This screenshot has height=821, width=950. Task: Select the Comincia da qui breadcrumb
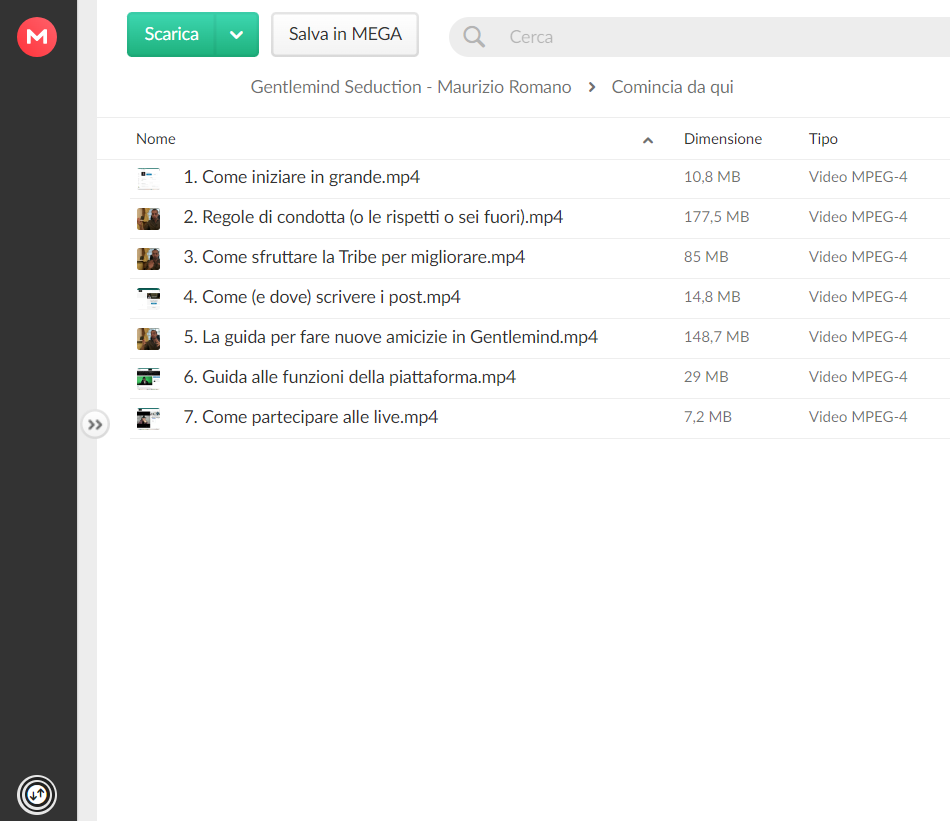tap(673, 87)
